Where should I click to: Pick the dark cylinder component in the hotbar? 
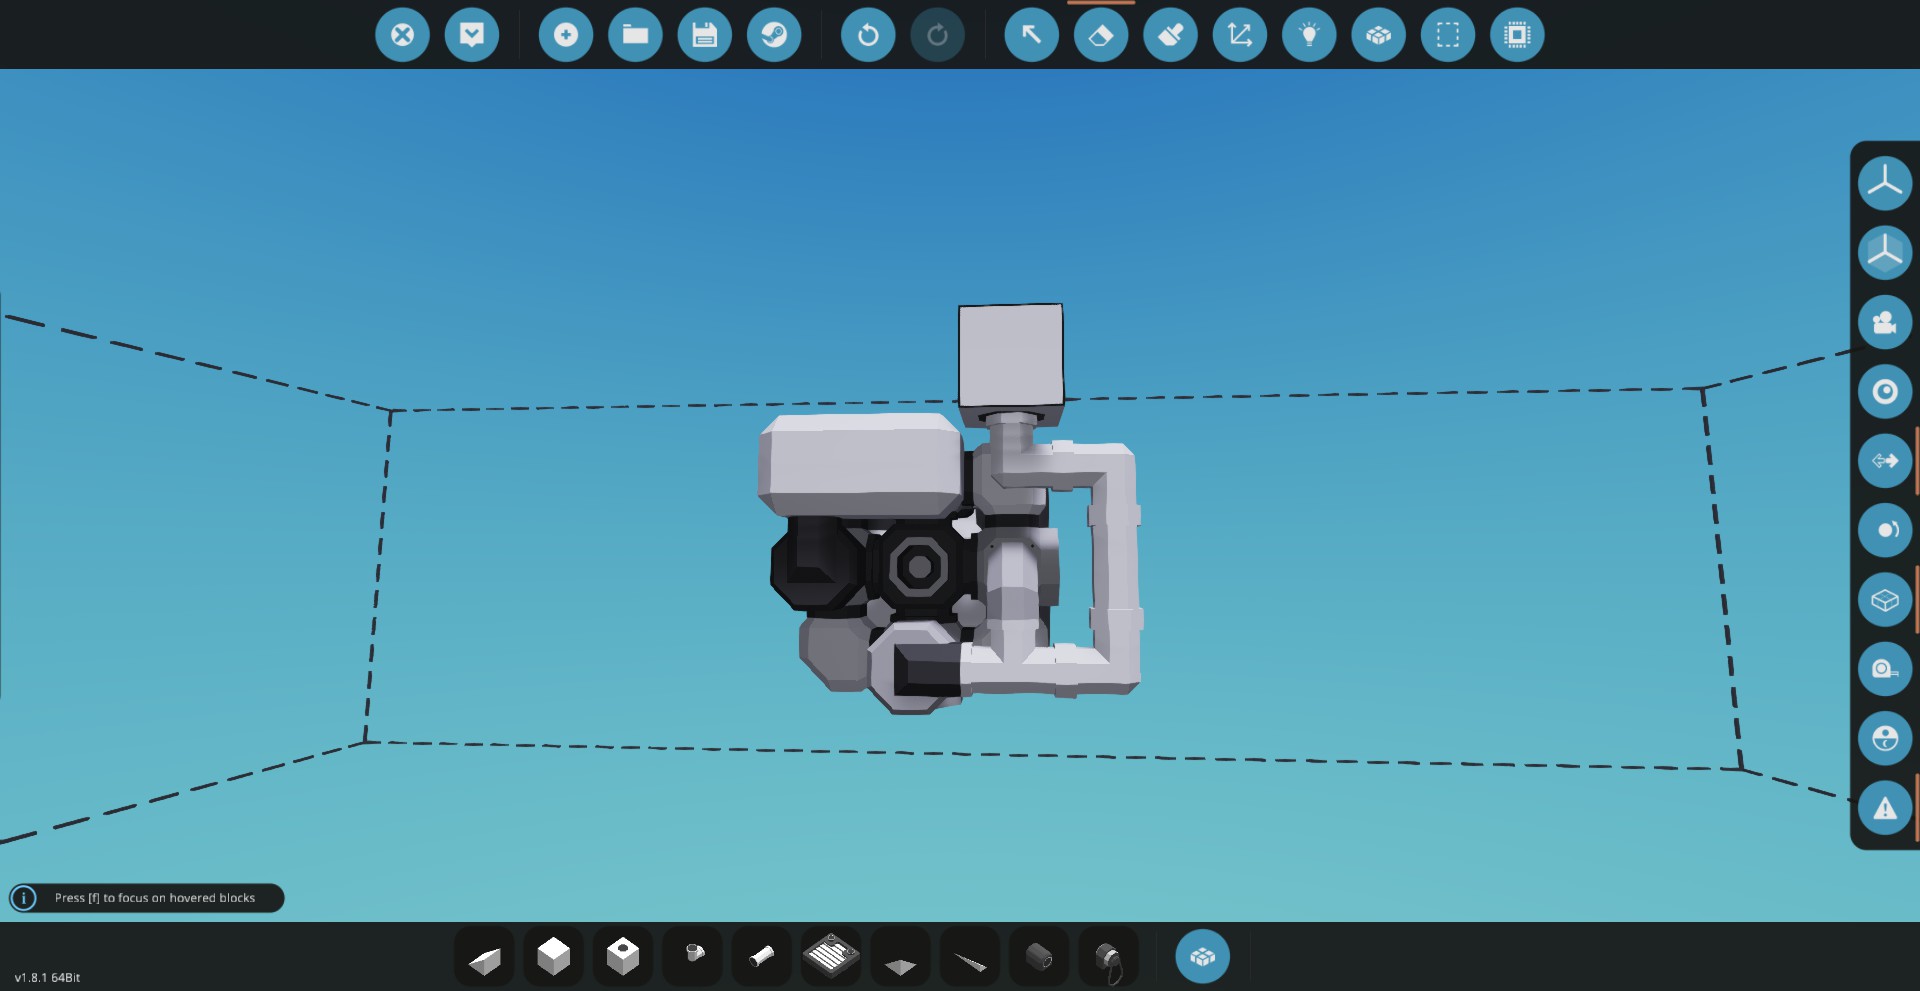click(1040, 958)
